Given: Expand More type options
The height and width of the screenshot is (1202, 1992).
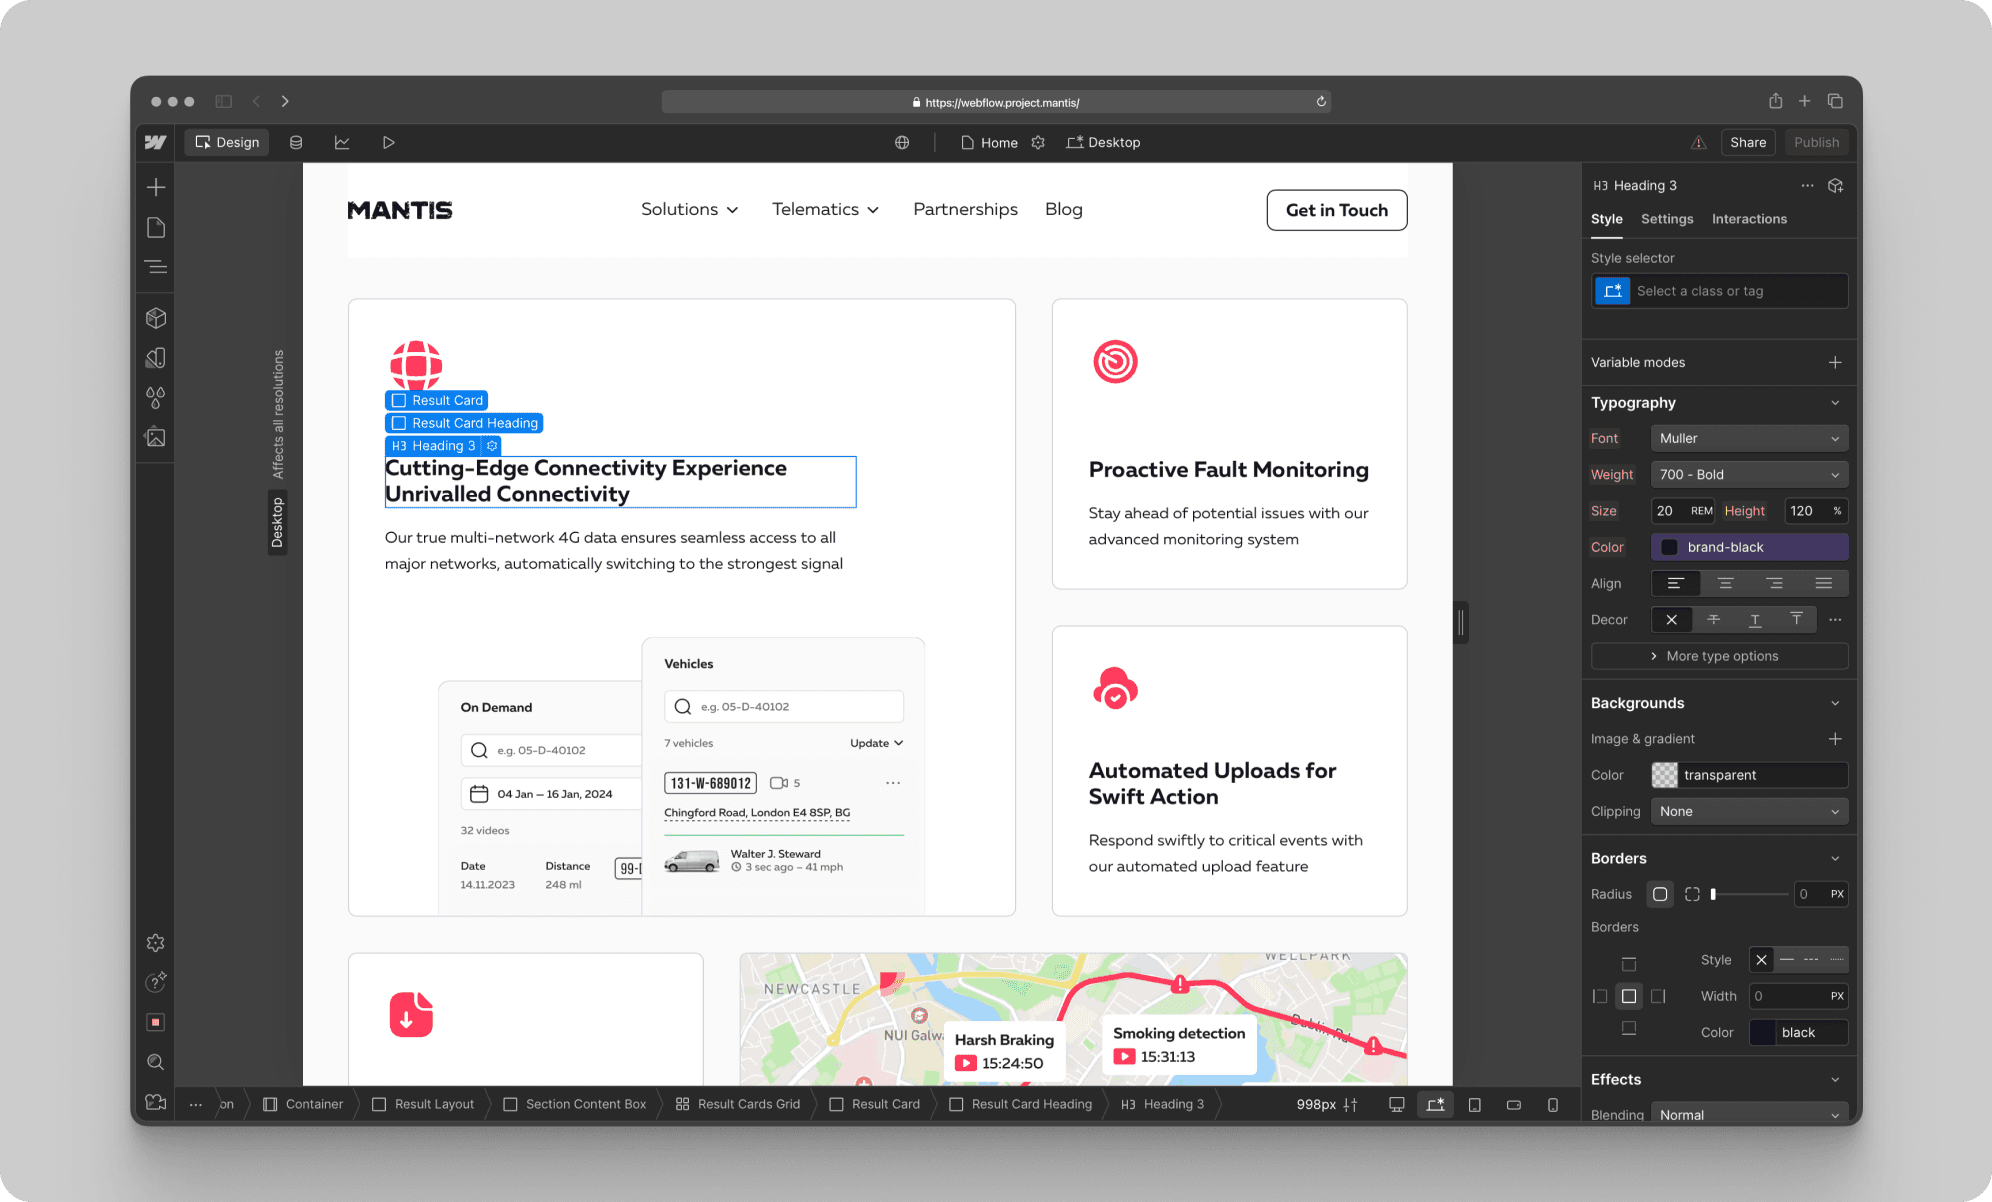Looking at the screenshot, I should point(1719,656).
